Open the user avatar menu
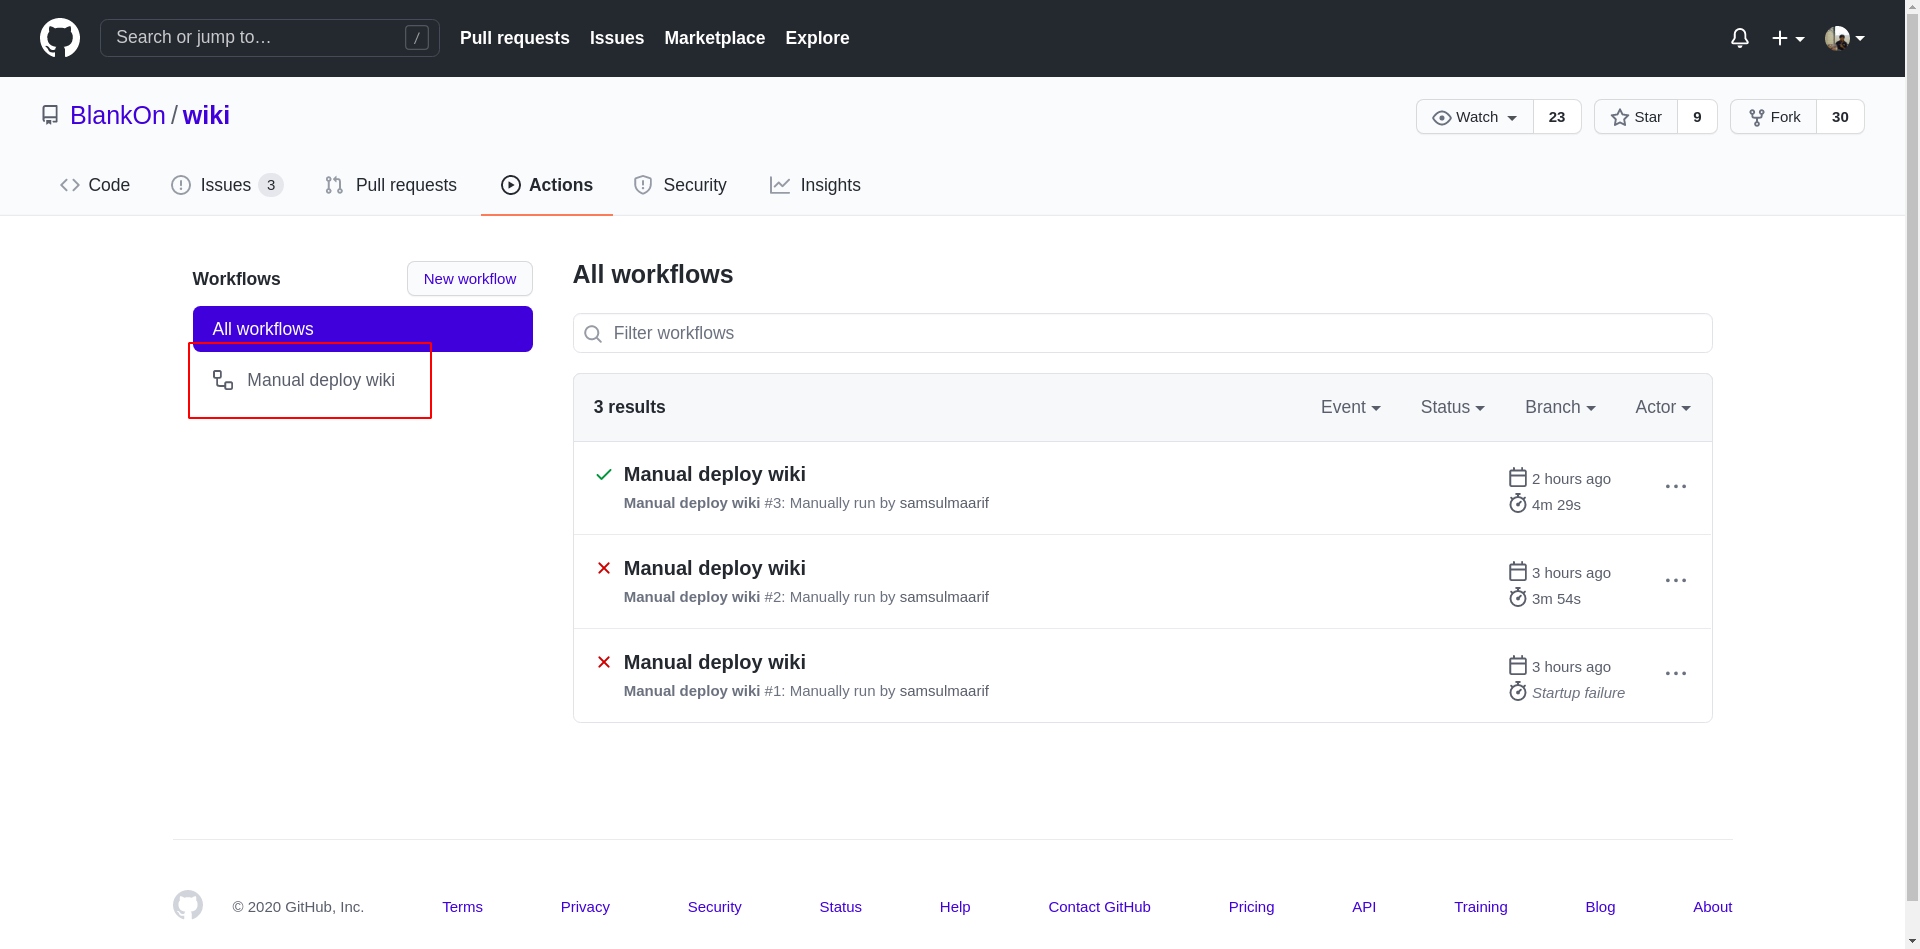The image size is (1920, 949). tap(1845, 38)
